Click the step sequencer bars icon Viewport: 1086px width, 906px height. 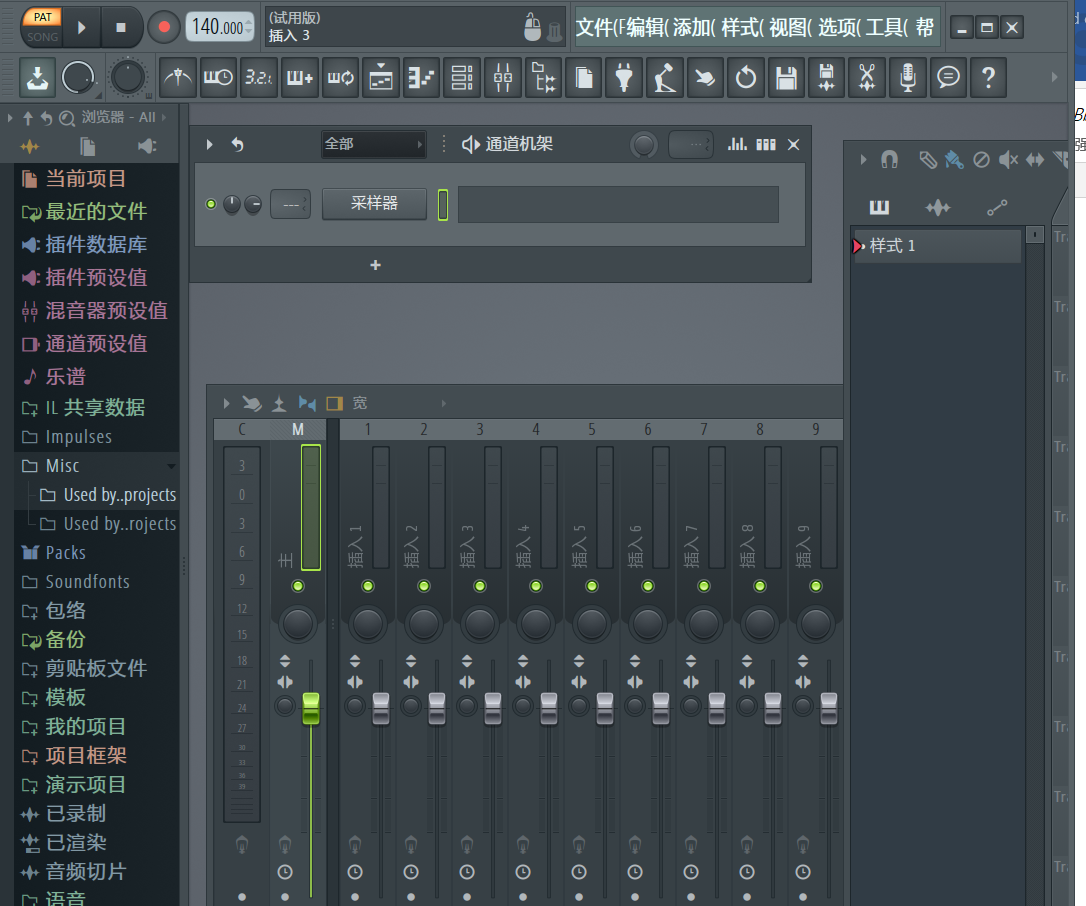coord(766,144)
